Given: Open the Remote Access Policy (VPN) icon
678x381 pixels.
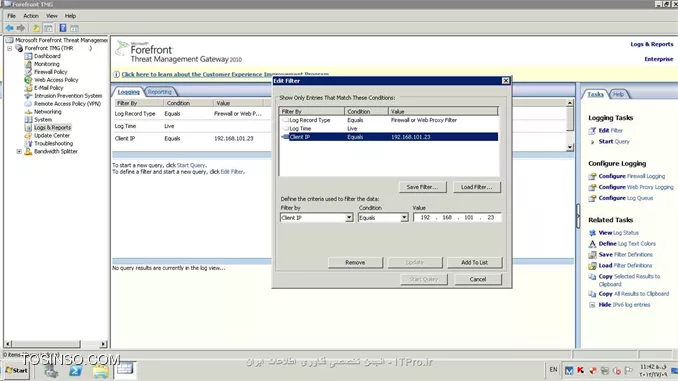Looking at the screenshot, I should (x=28, y=104).
